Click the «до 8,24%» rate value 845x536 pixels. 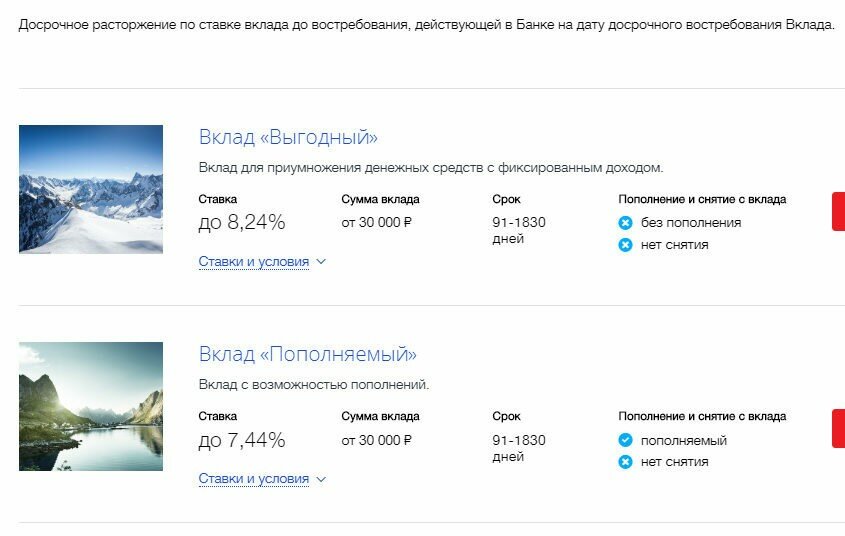[x=242, y=223]
